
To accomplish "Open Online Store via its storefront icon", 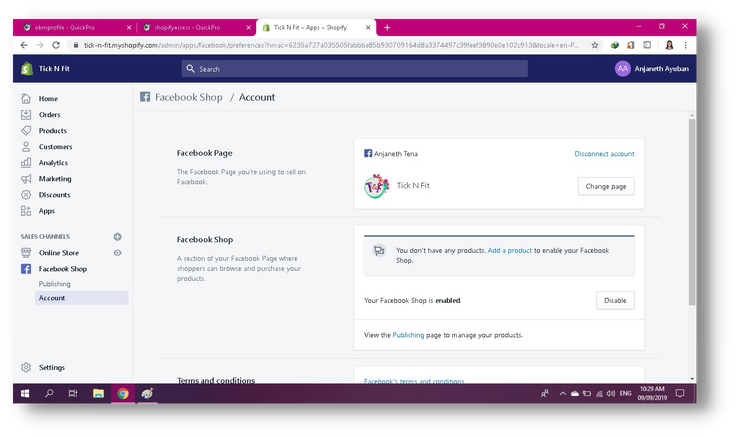I will click(x=26, y=253).
